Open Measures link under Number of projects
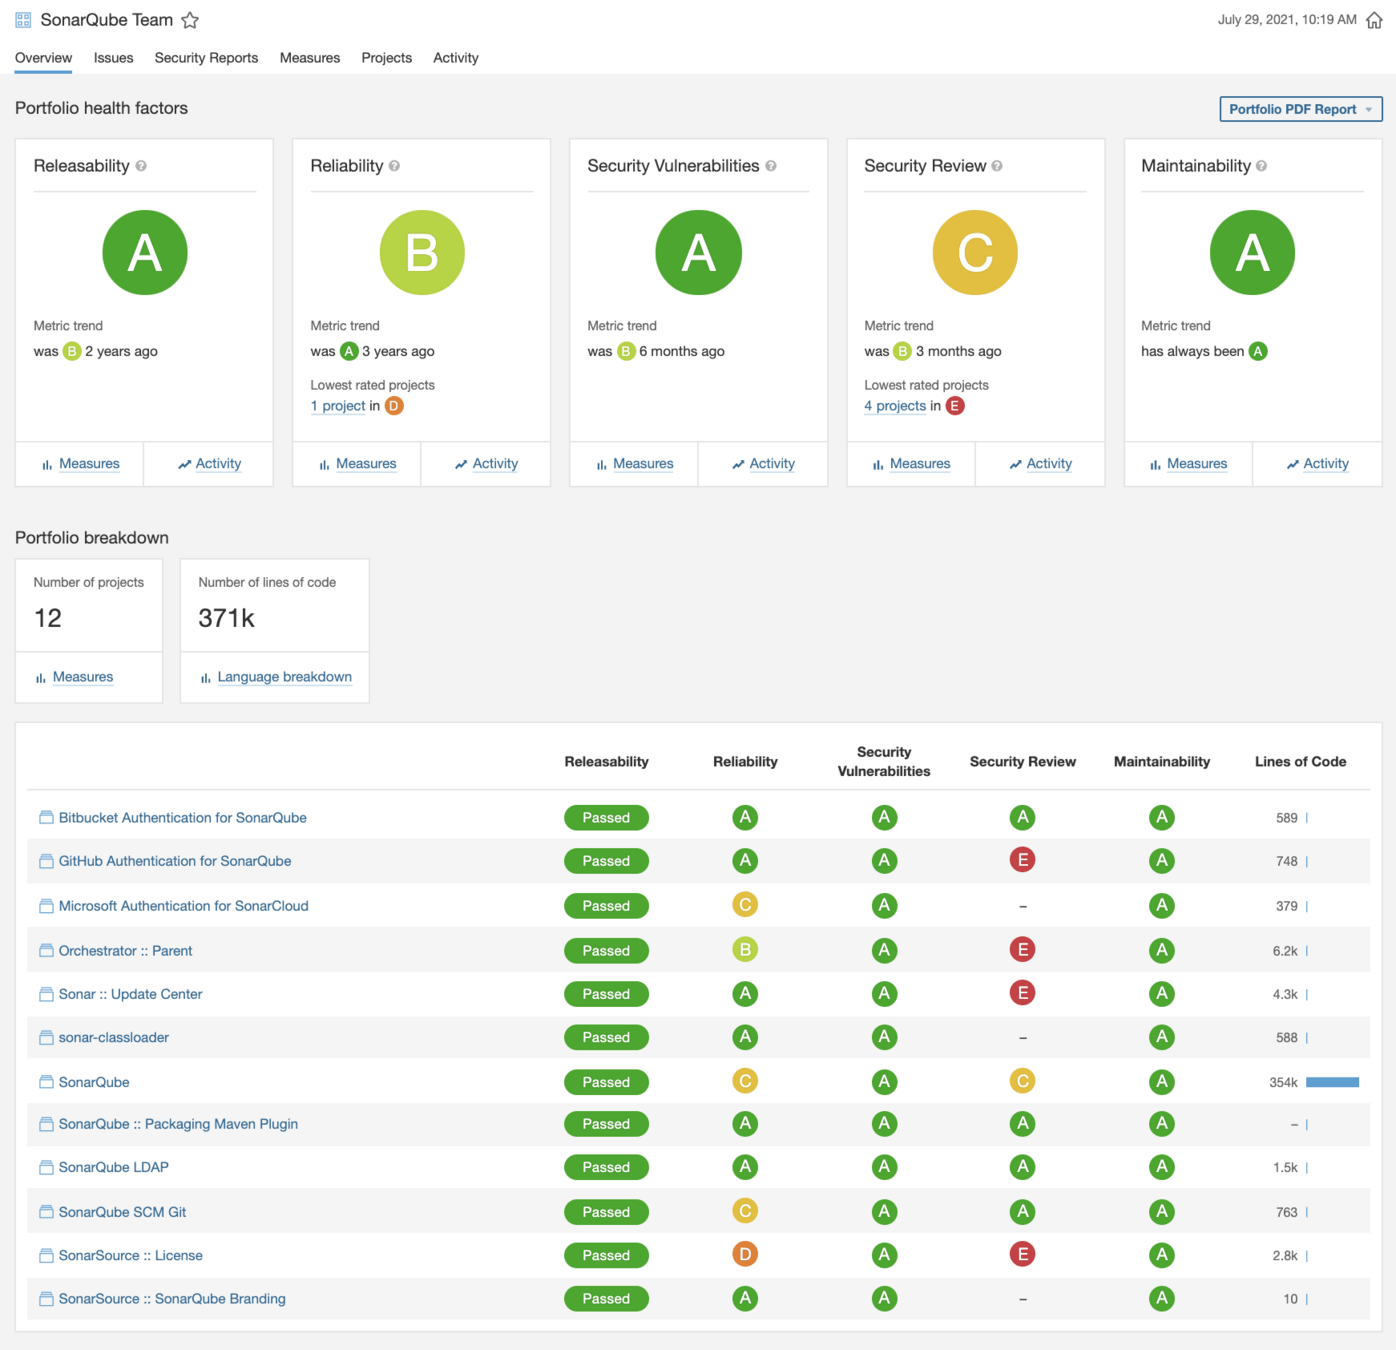 coord(83,677)
